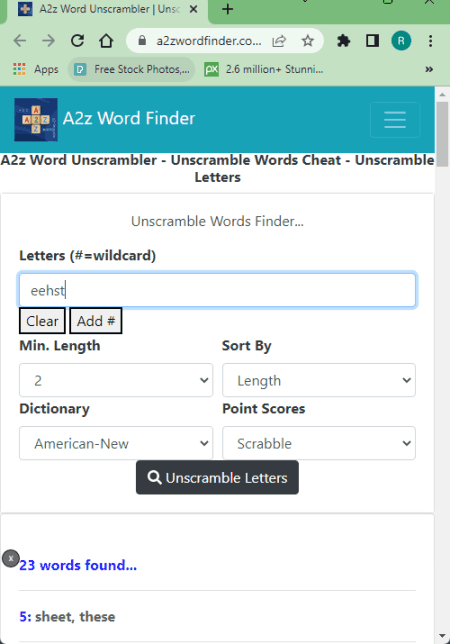Open the Google profile avatar
450x644 pixels.
(401, 41)
